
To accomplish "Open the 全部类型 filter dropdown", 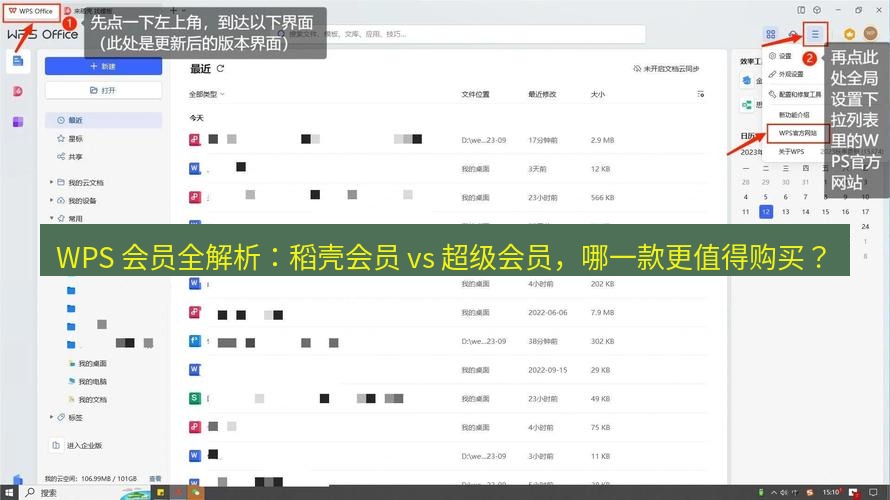I will pyautogui.click(x=207, y=94).
